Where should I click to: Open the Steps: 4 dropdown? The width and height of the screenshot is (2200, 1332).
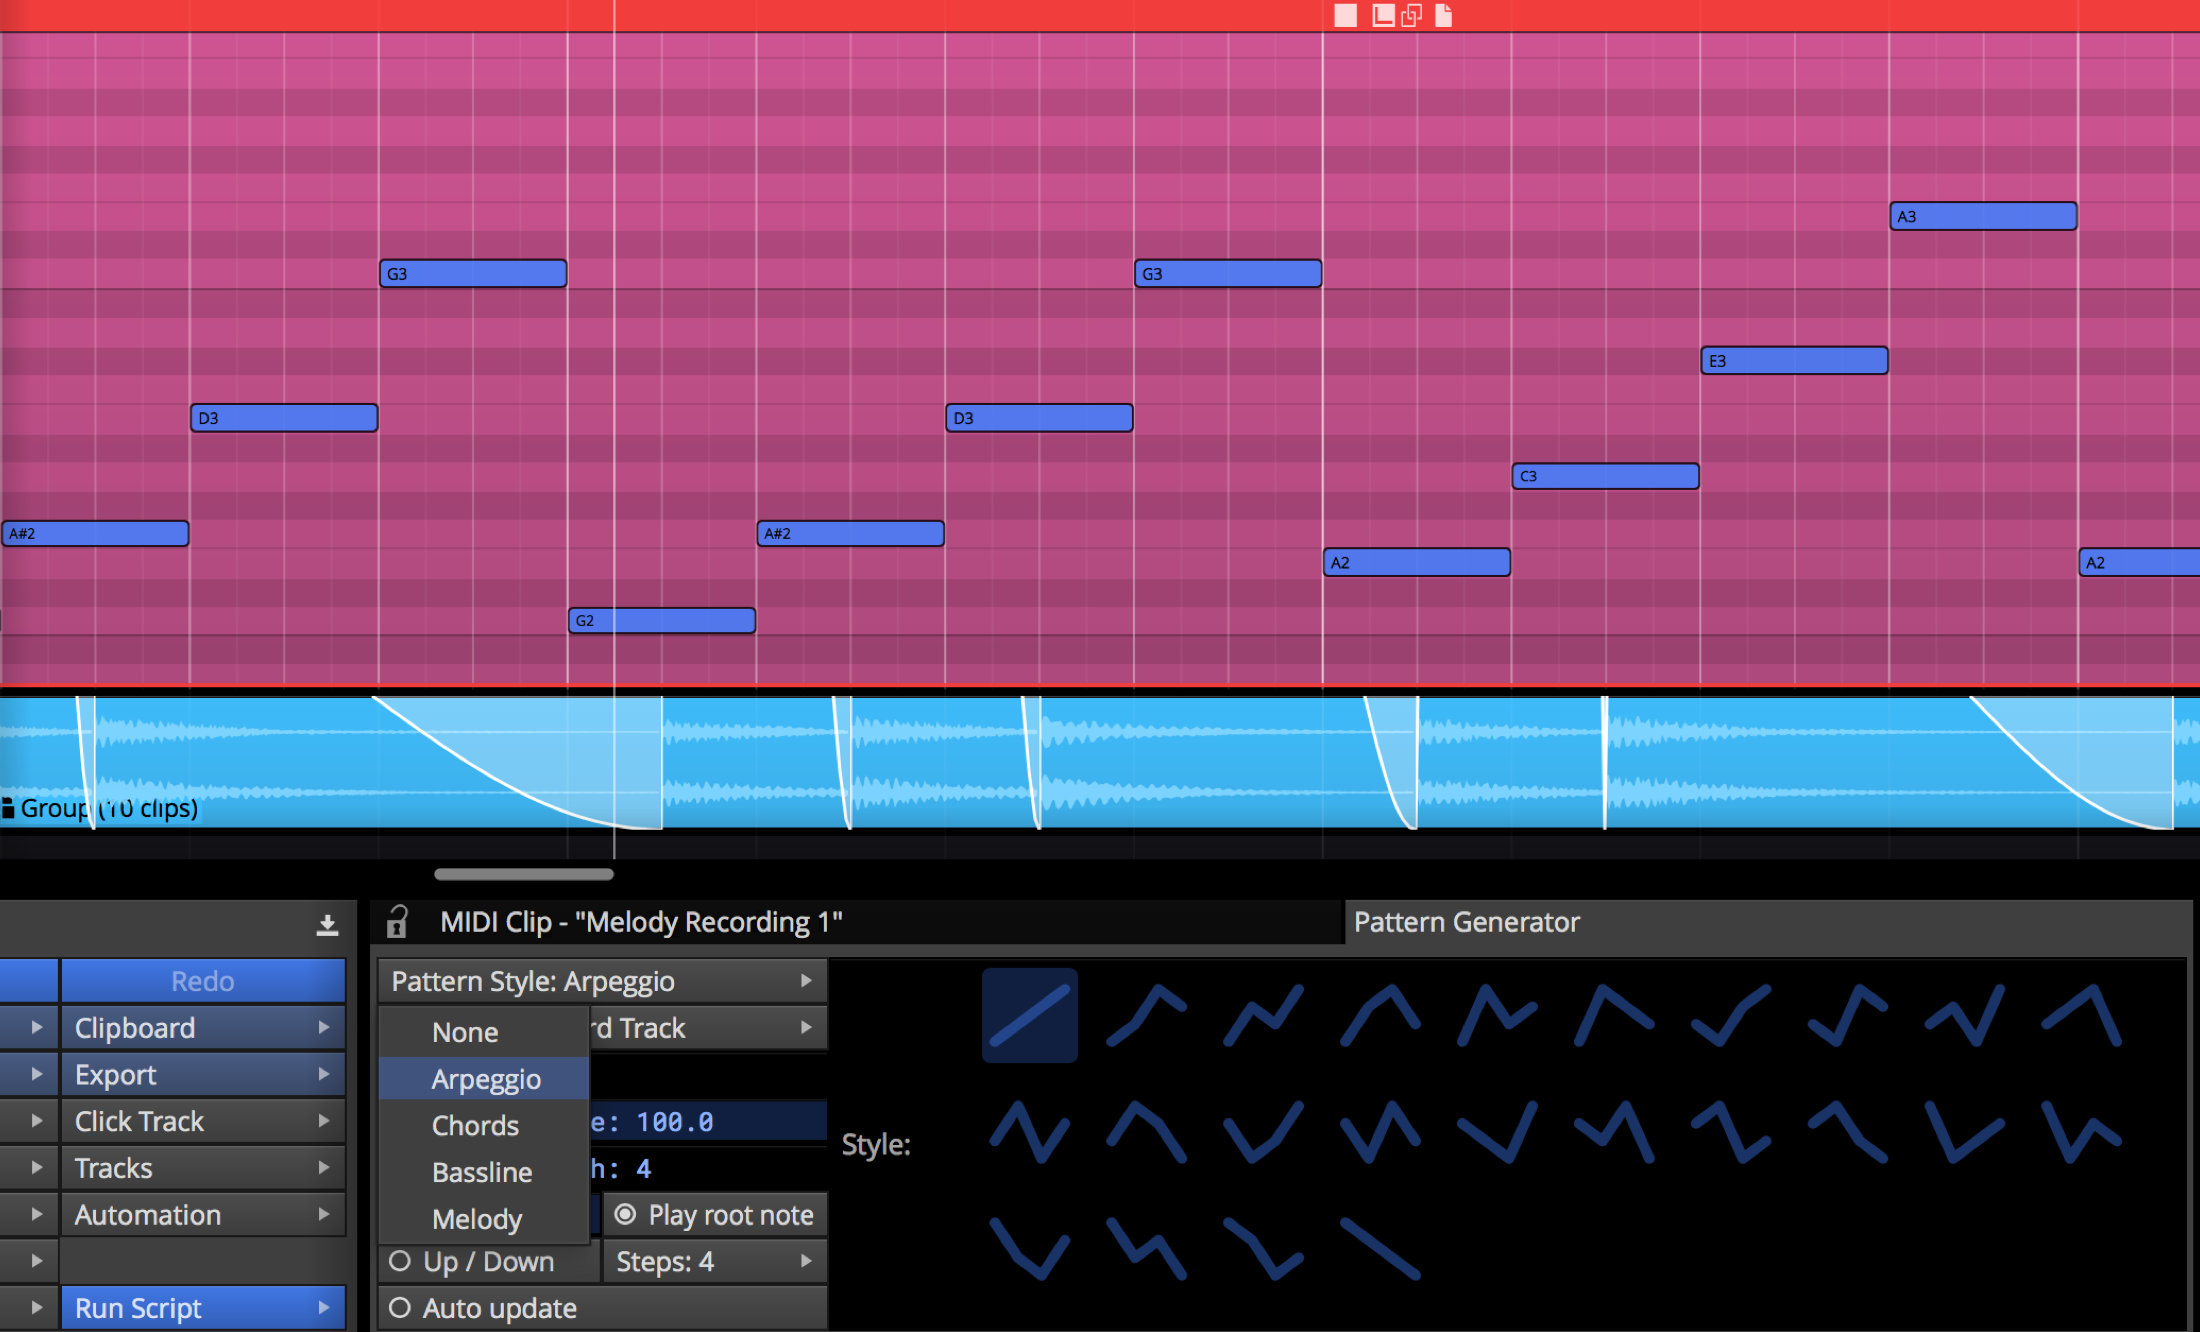pyautogui.click(x=714, y=1261)
